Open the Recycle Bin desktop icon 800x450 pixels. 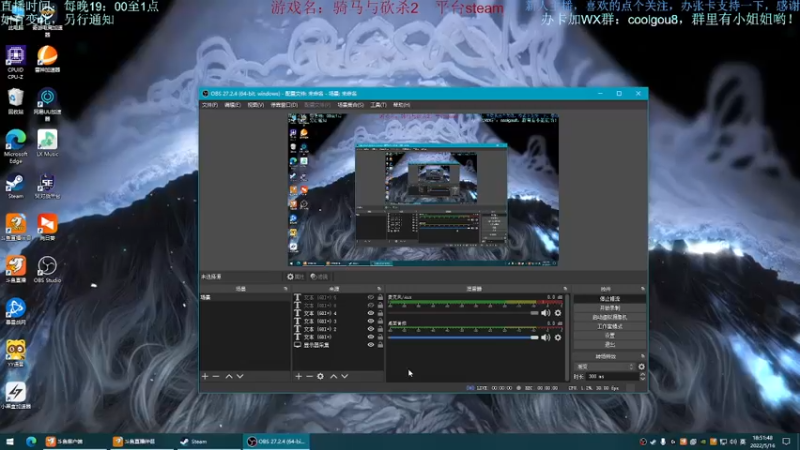tap(15, 101)
